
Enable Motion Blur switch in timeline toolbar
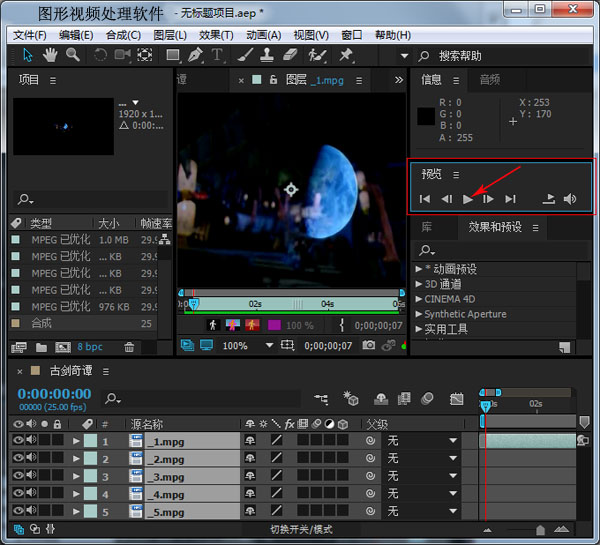[427, 399]
